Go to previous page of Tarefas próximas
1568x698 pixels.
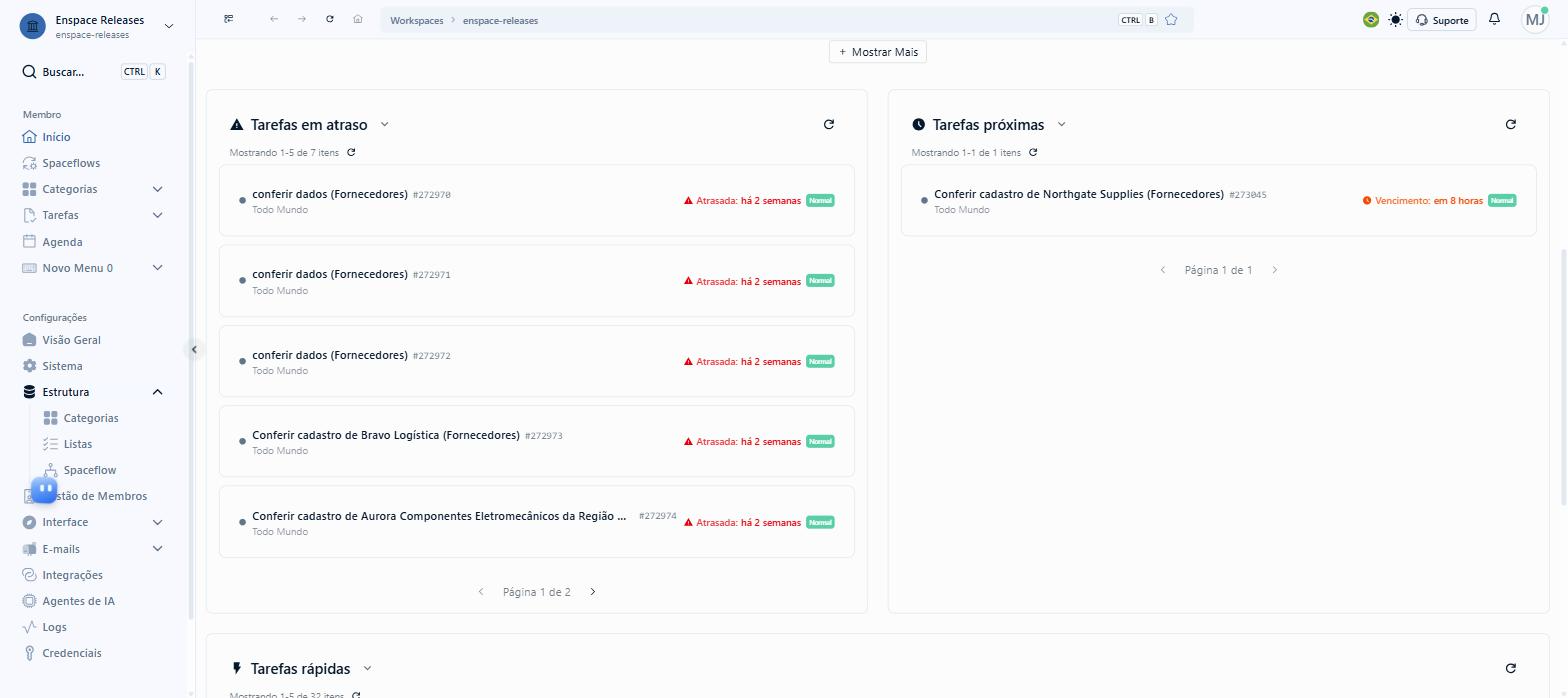(x=1163, y=270)
